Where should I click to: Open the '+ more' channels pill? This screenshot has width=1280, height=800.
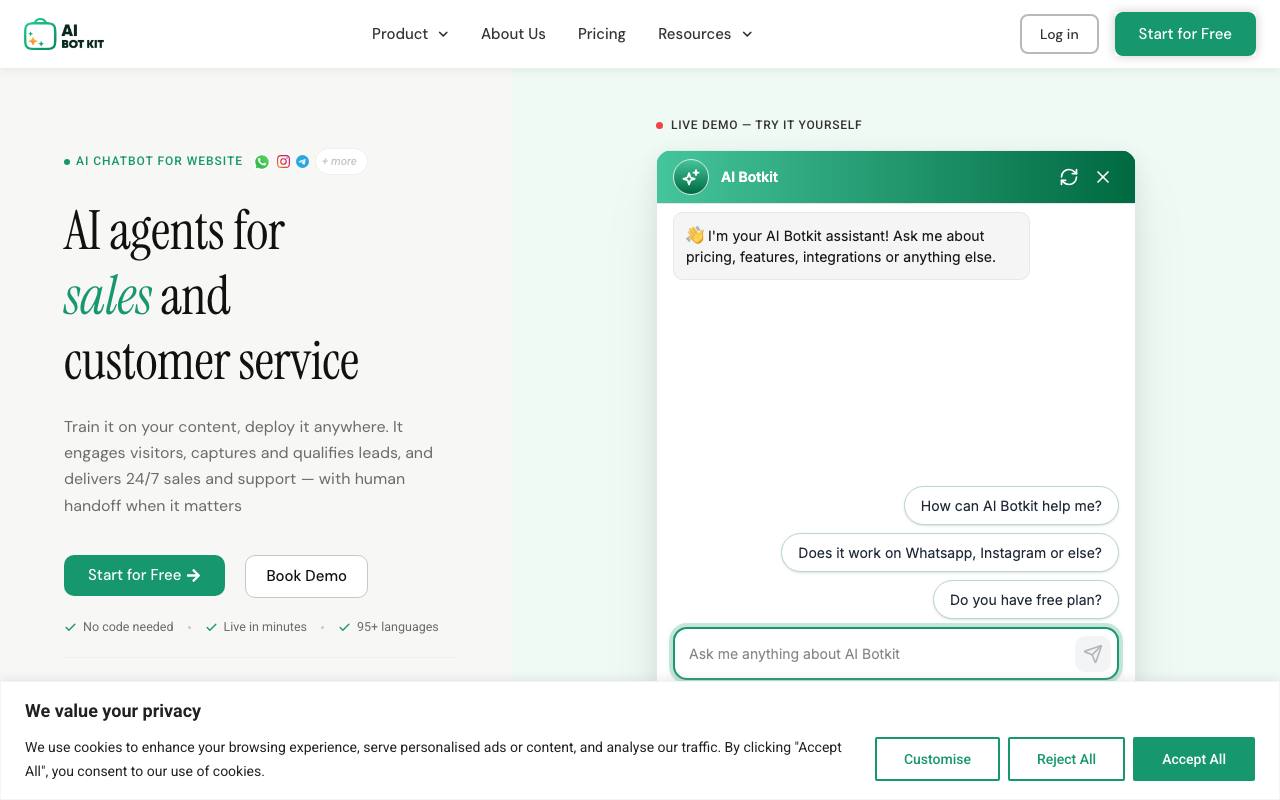tap(341, 161)
